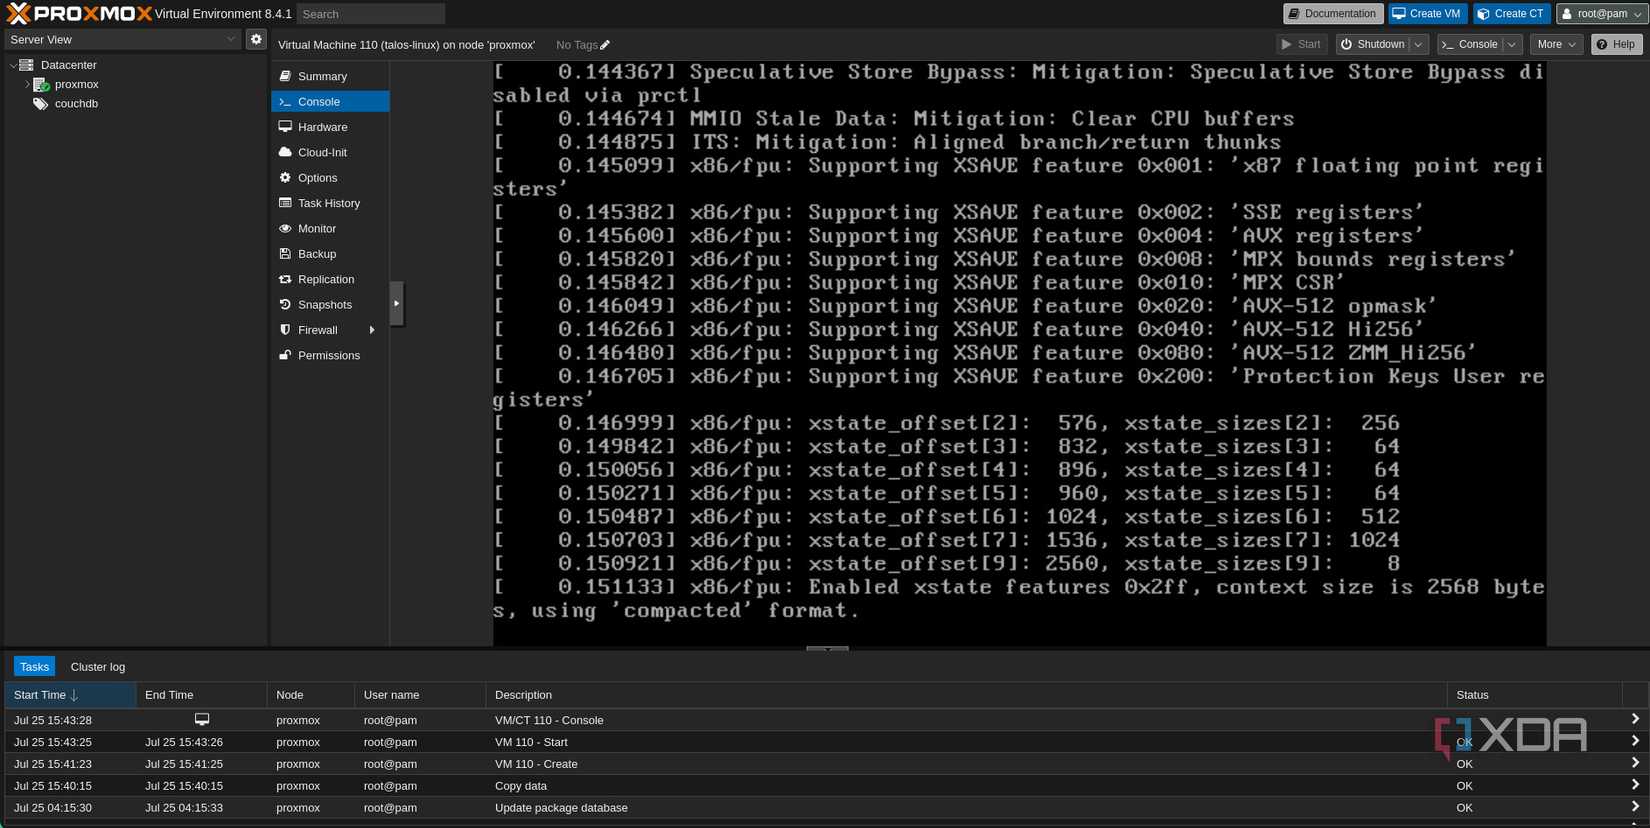This screenshot has width=1650, height=828.
Task: Sort by the Start Time column
Action: point(70,695)
